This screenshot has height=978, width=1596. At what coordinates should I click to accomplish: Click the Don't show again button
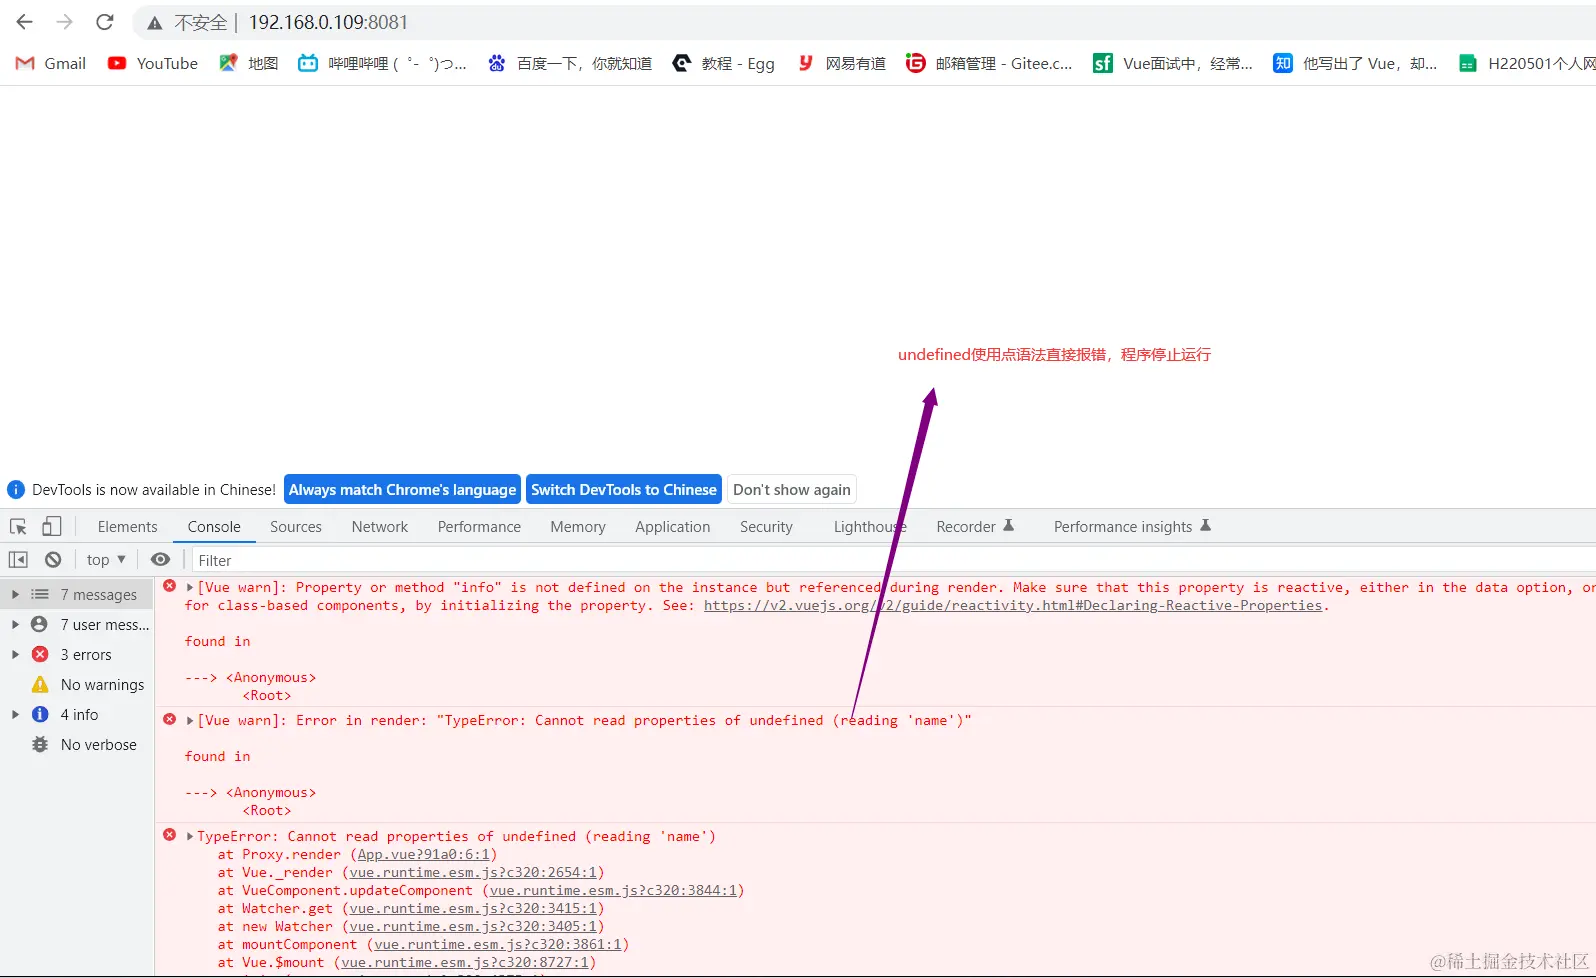click(x=792, y=490)
